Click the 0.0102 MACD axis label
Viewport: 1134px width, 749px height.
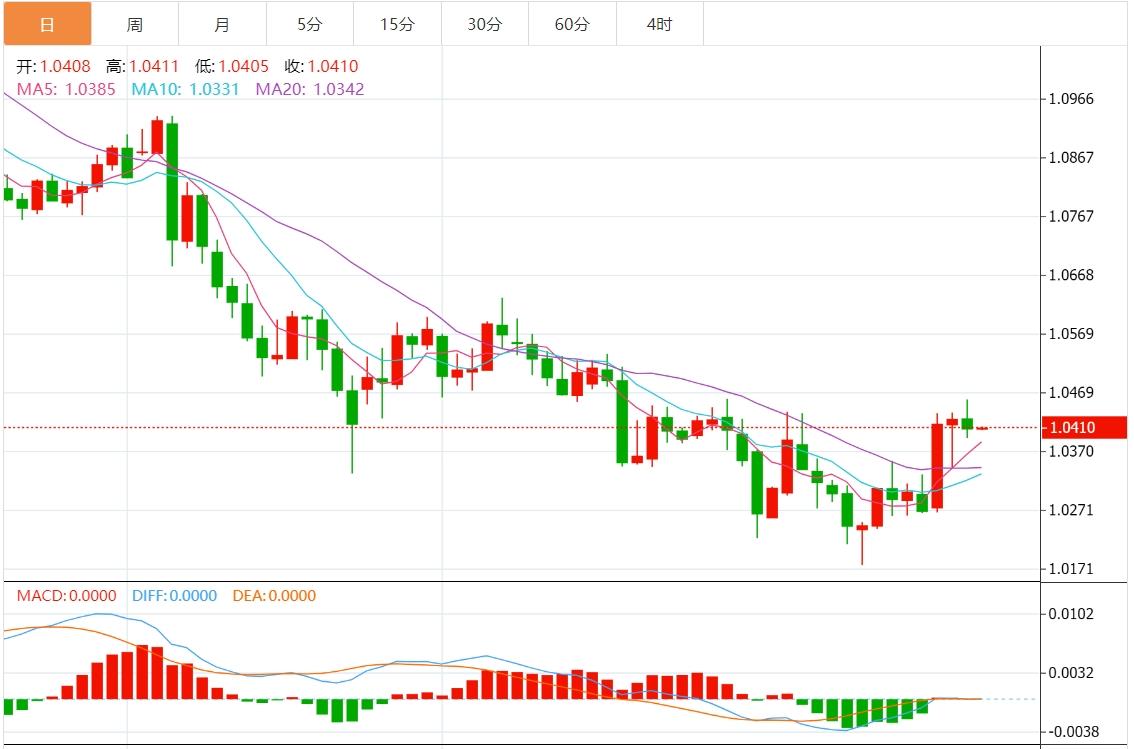pyautogui.click(x=1070, y=614)
